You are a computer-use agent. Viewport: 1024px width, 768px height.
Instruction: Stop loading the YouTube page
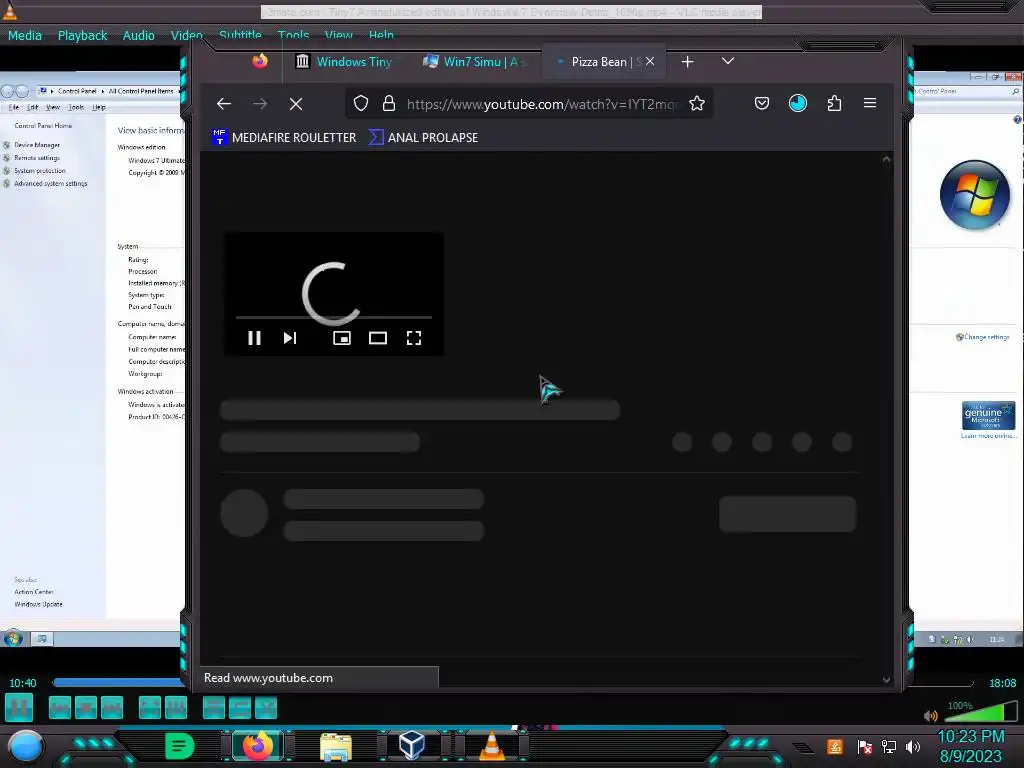[296, 104]
